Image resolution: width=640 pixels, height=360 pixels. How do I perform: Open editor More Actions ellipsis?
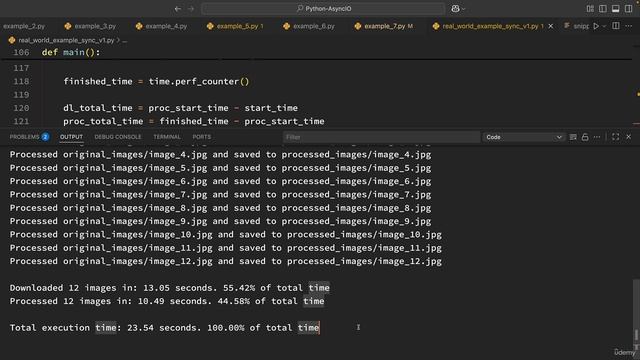(629, 26)
